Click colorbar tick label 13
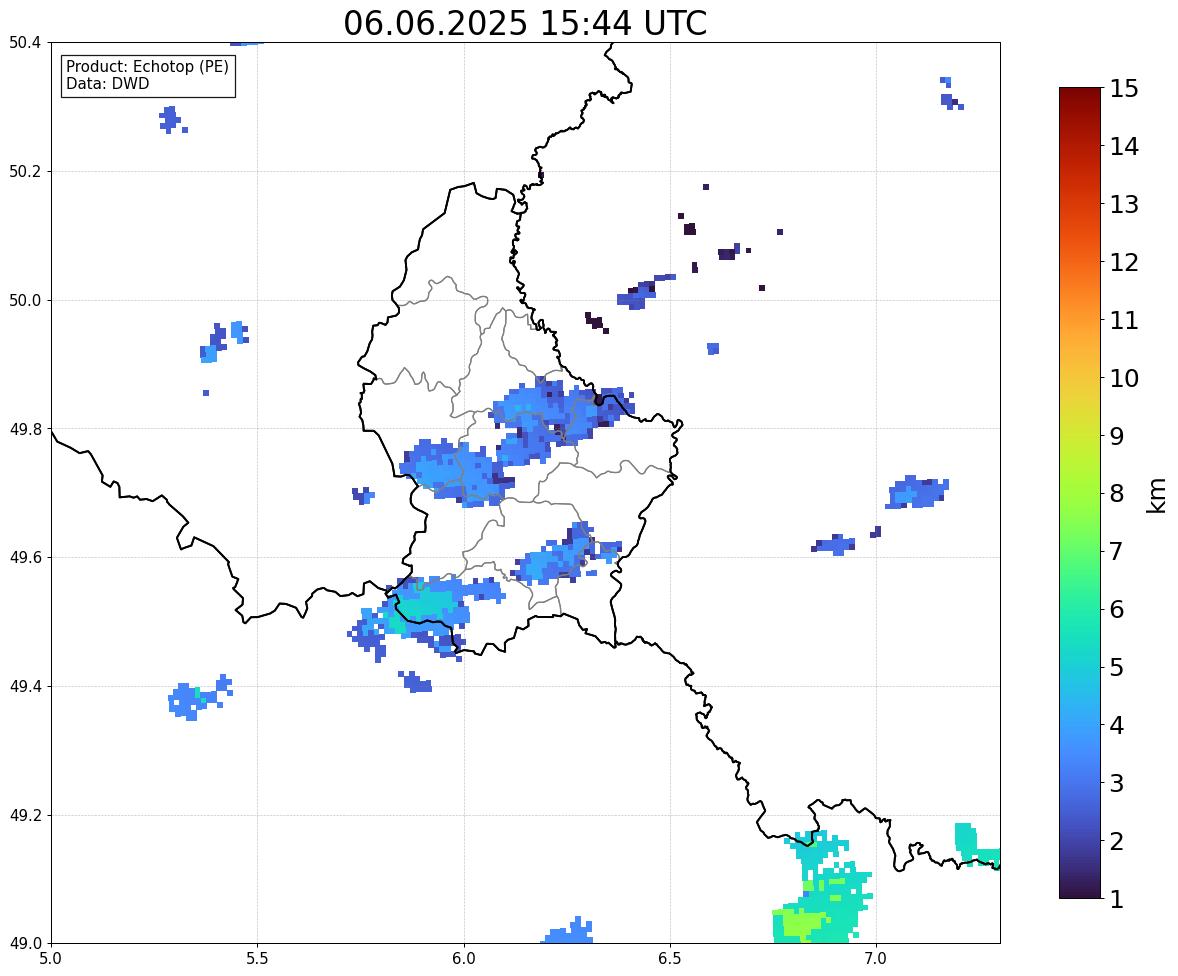The image size is (1178, 976). (1124, 204)
